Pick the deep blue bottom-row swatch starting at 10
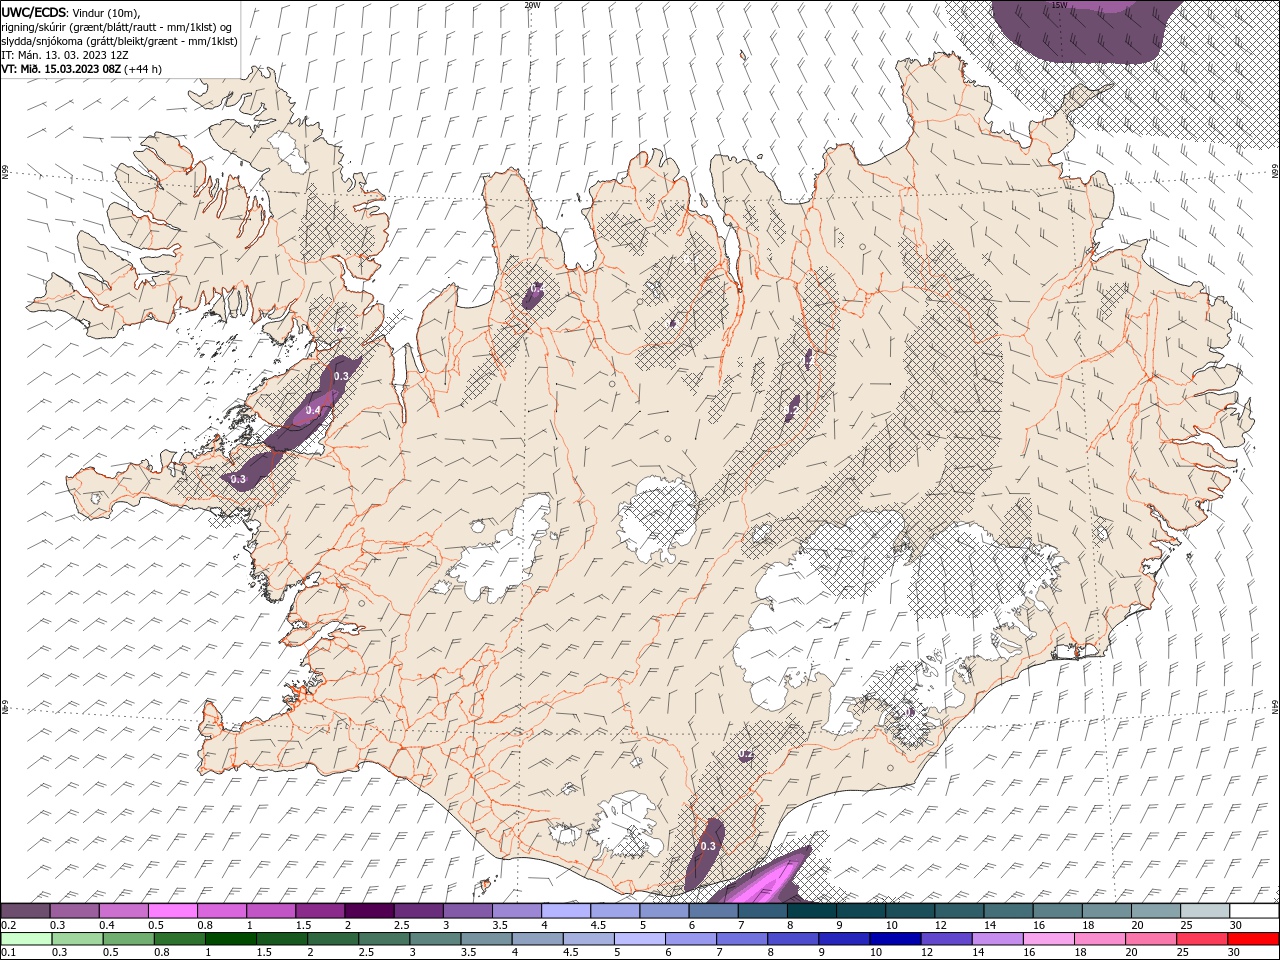The height and width of the screenshot is (960, 1280). tap(895, 939)
